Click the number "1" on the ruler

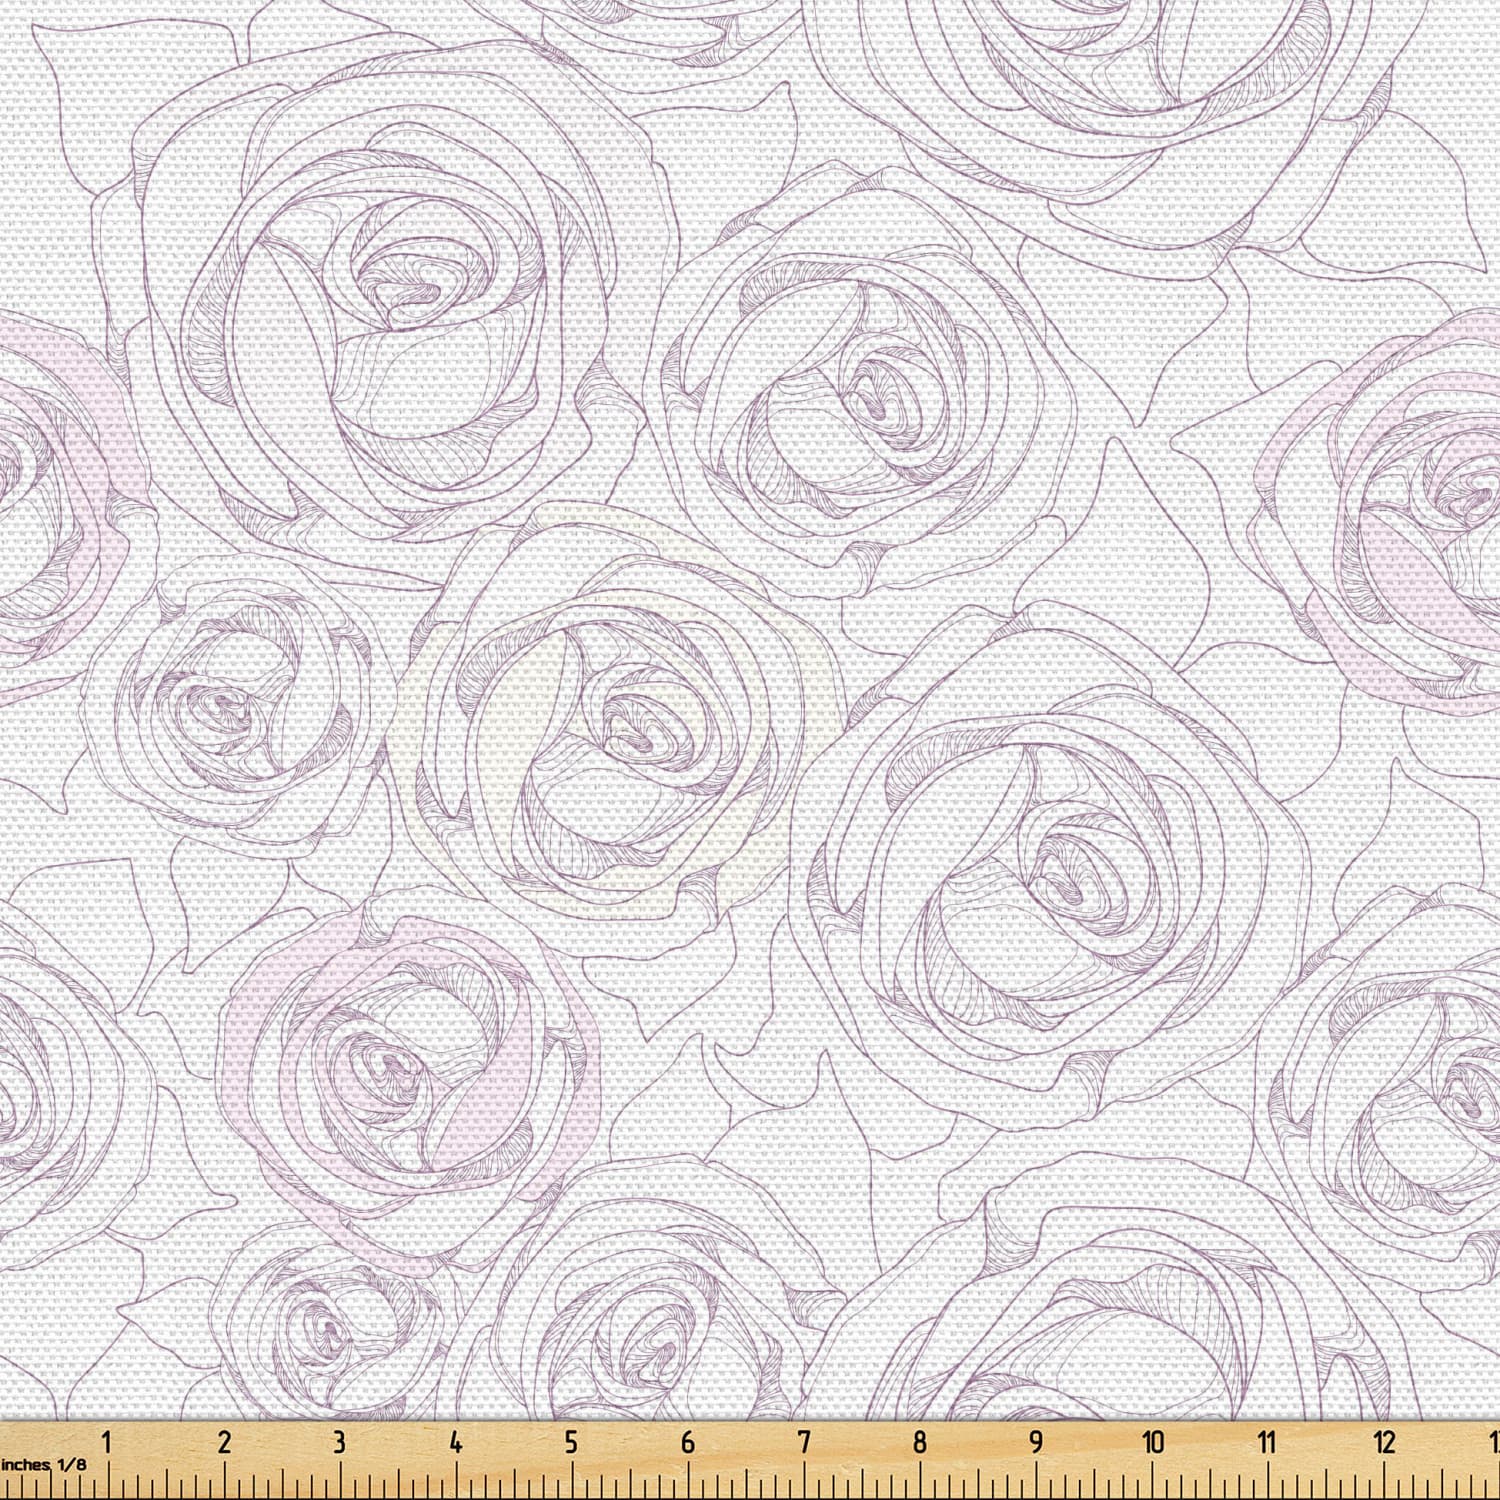click(106, 1442)
